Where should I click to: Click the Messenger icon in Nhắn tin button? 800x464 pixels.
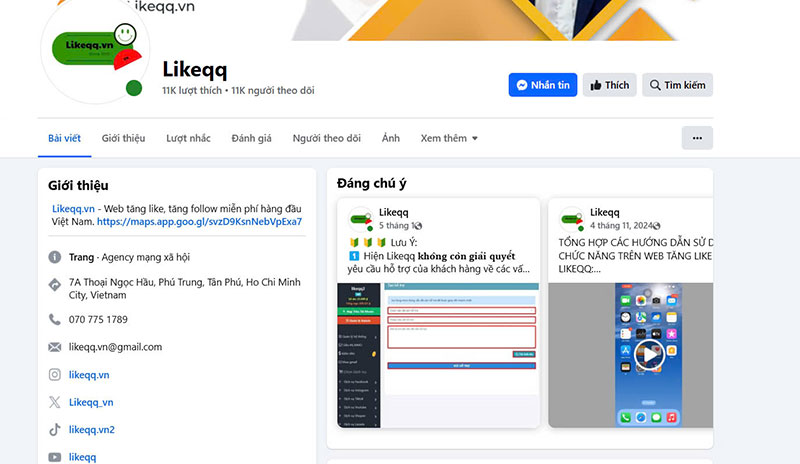click(521, 85)
